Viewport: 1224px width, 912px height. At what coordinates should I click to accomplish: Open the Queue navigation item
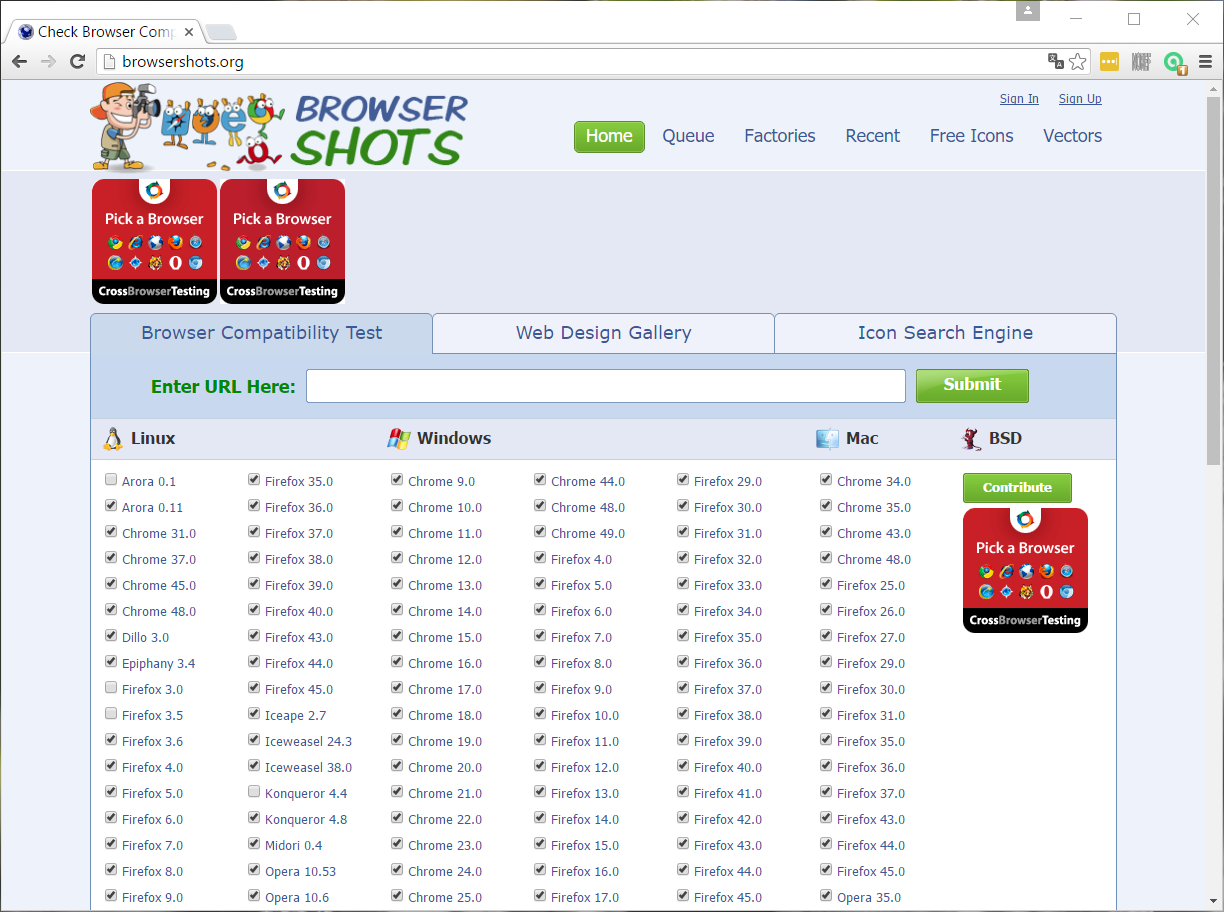click(x=688, y=136)
